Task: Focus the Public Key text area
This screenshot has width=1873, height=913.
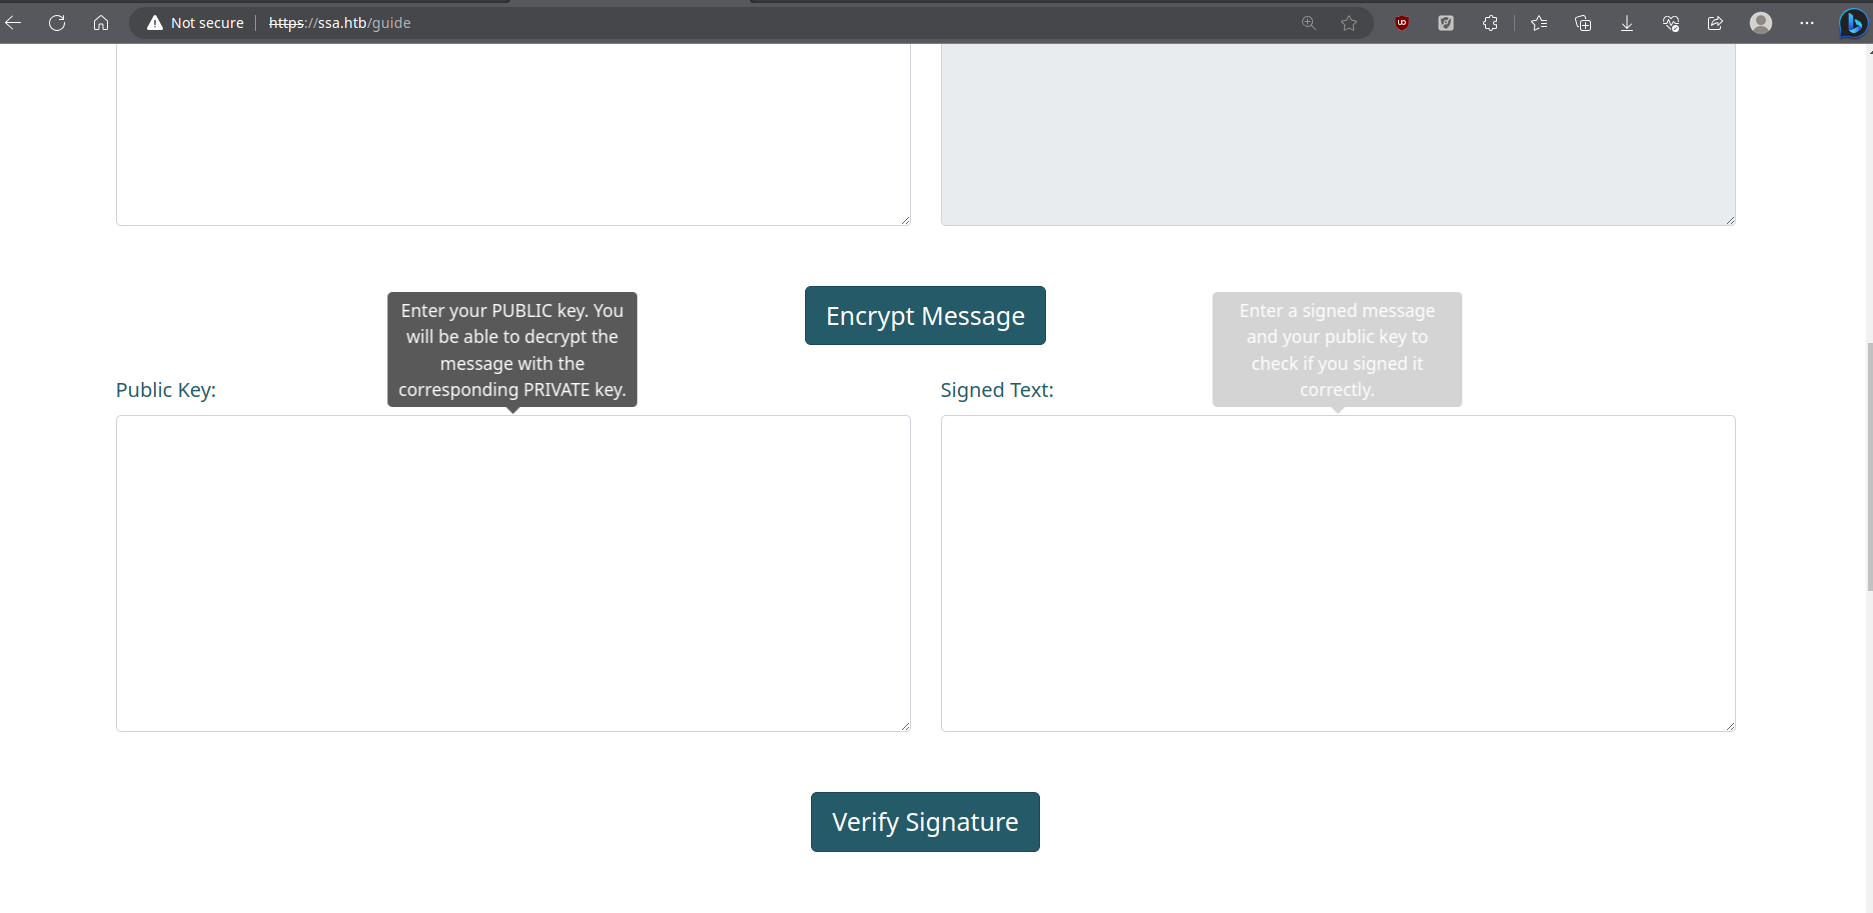Action: click(513, 573)
